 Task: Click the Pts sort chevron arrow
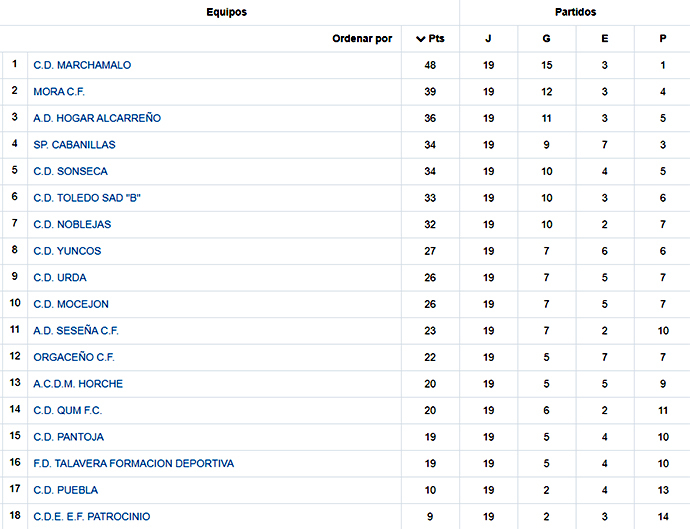420,39
